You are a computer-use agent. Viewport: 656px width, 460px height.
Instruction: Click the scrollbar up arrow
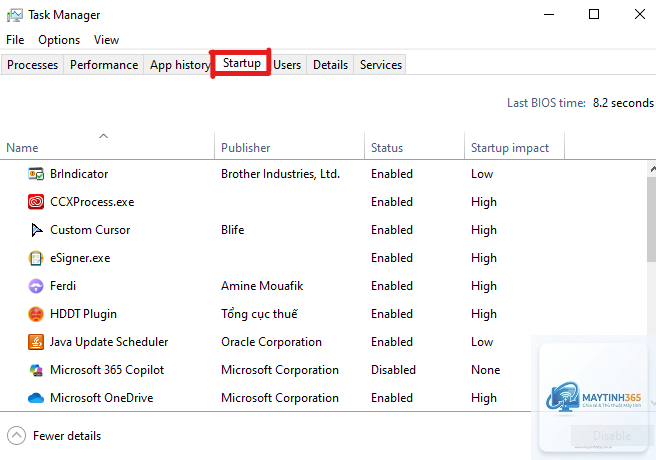652,169
